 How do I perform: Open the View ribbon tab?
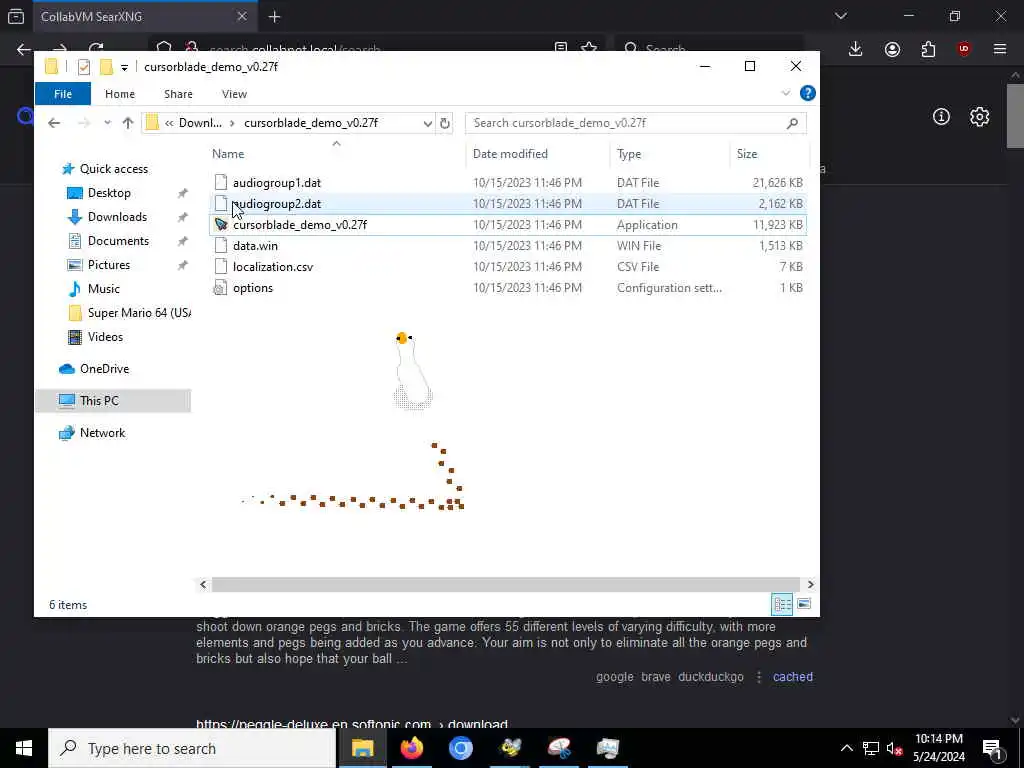click(234, 94)
